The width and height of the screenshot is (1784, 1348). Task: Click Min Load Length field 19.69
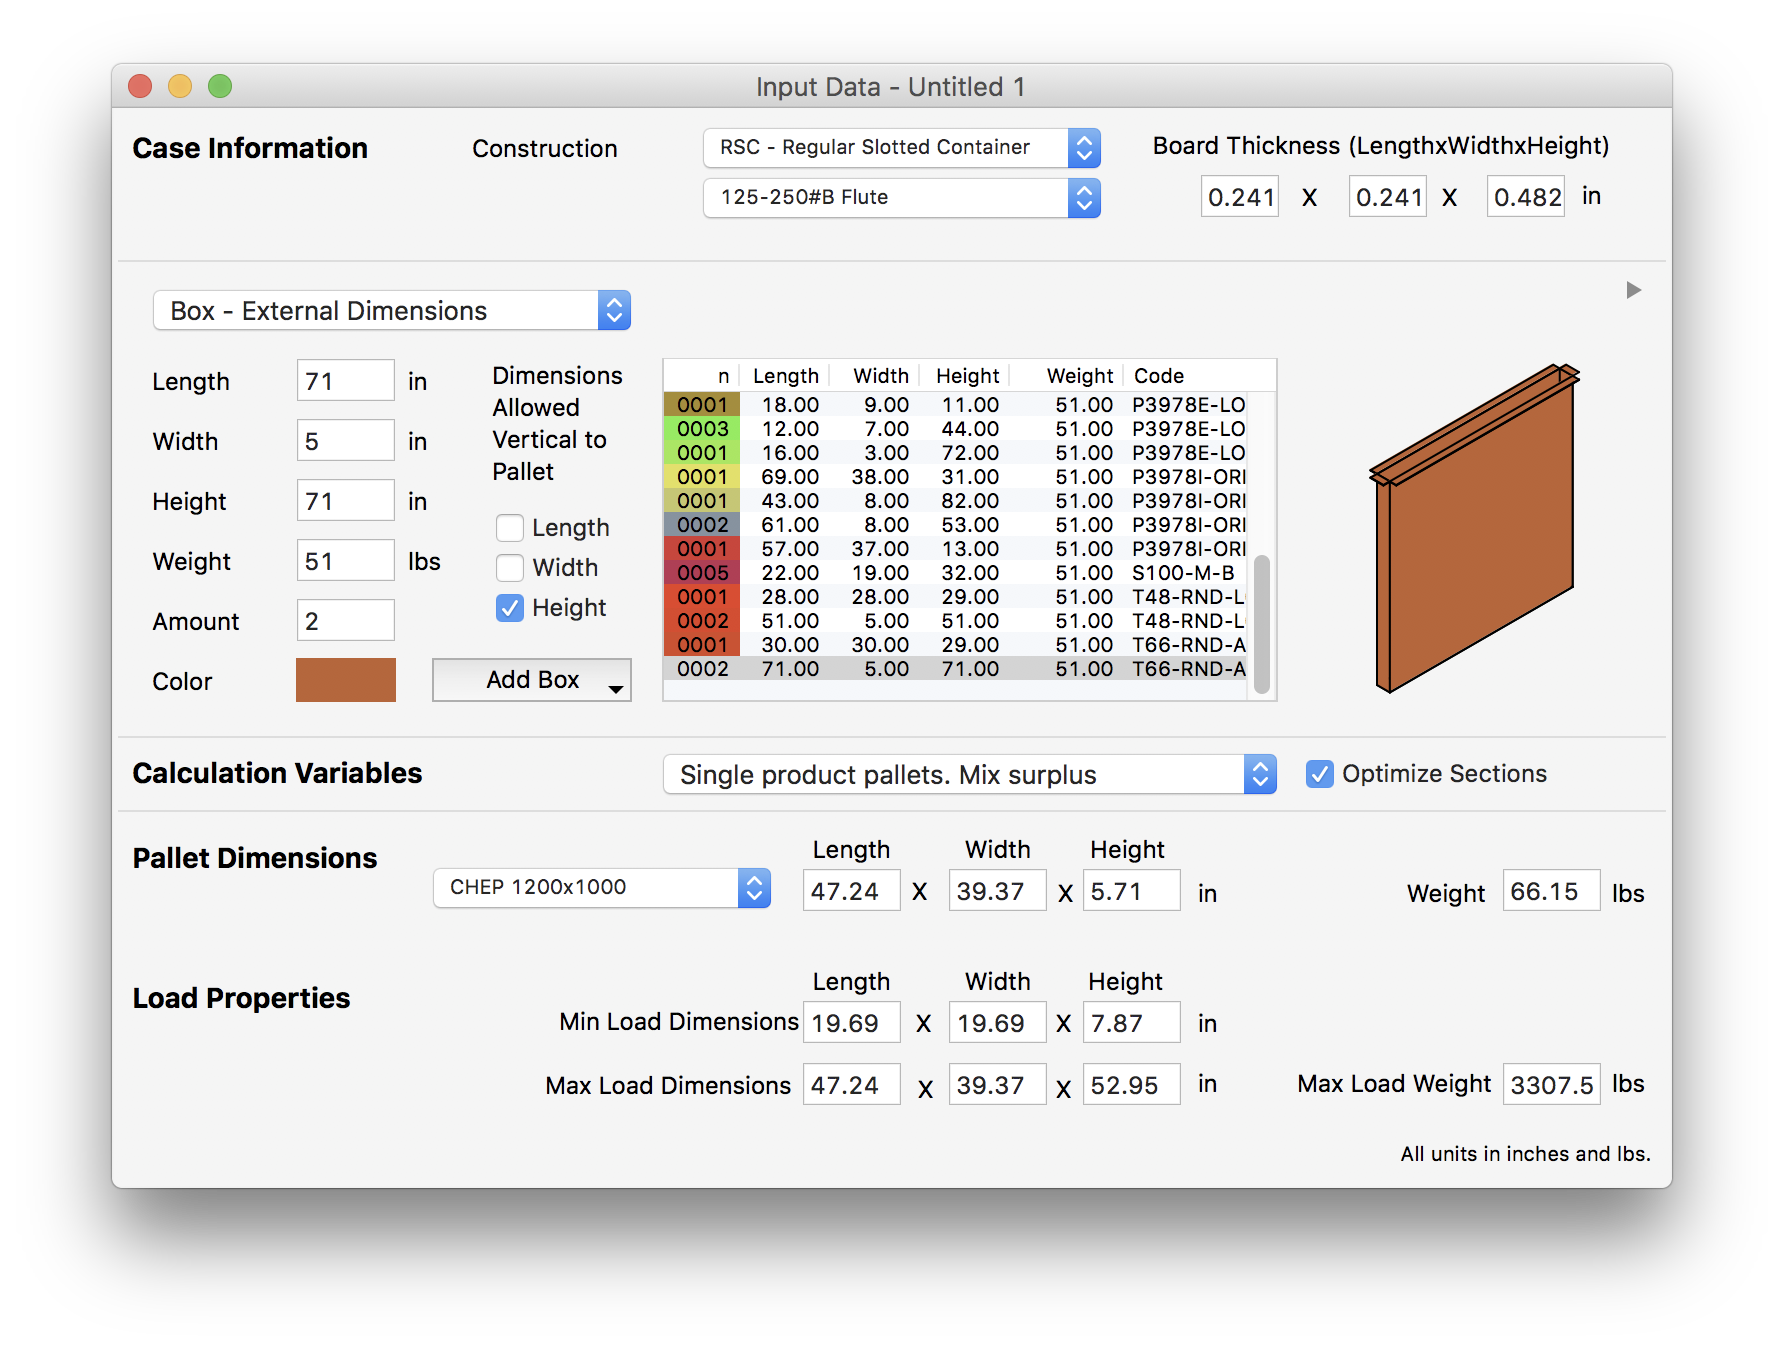(x=852, y=1023)
